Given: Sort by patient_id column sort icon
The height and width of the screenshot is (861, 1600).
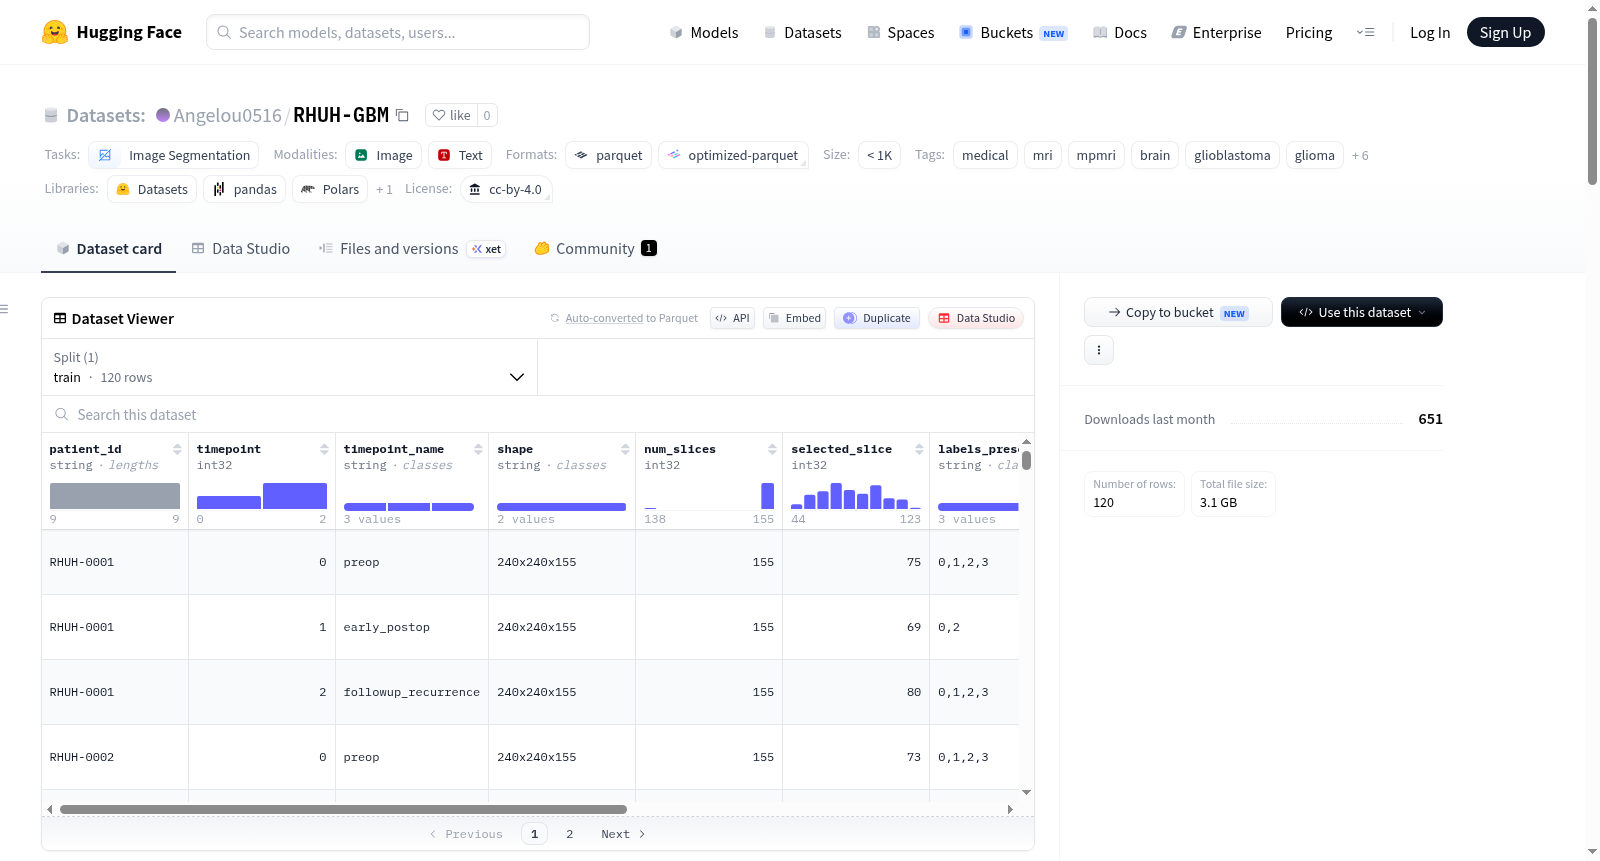Looking at the screenshot, I should (177, 449).
